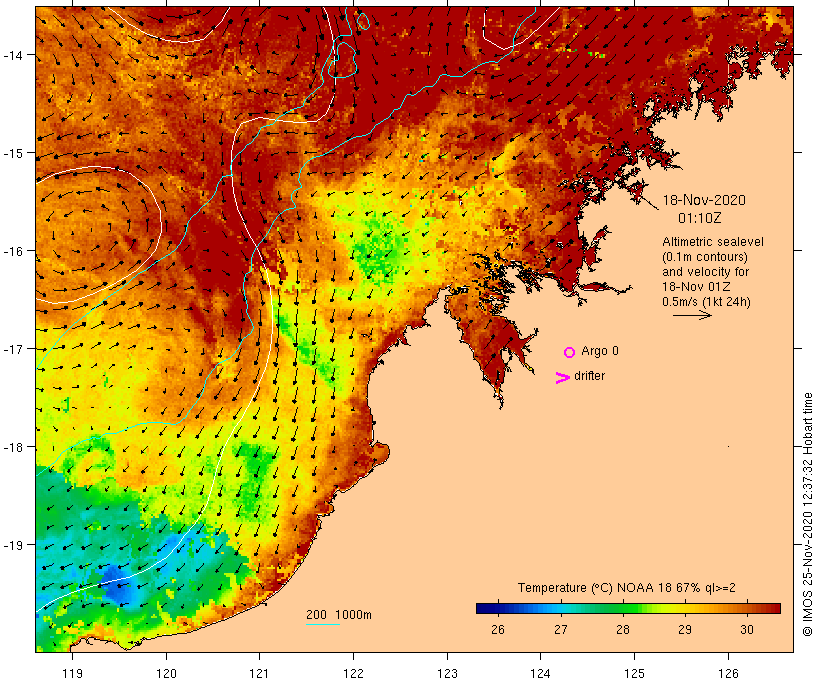Click the 0.5m/s velocity scale arrow
The image size is (820, 680).
click(692, 315)
